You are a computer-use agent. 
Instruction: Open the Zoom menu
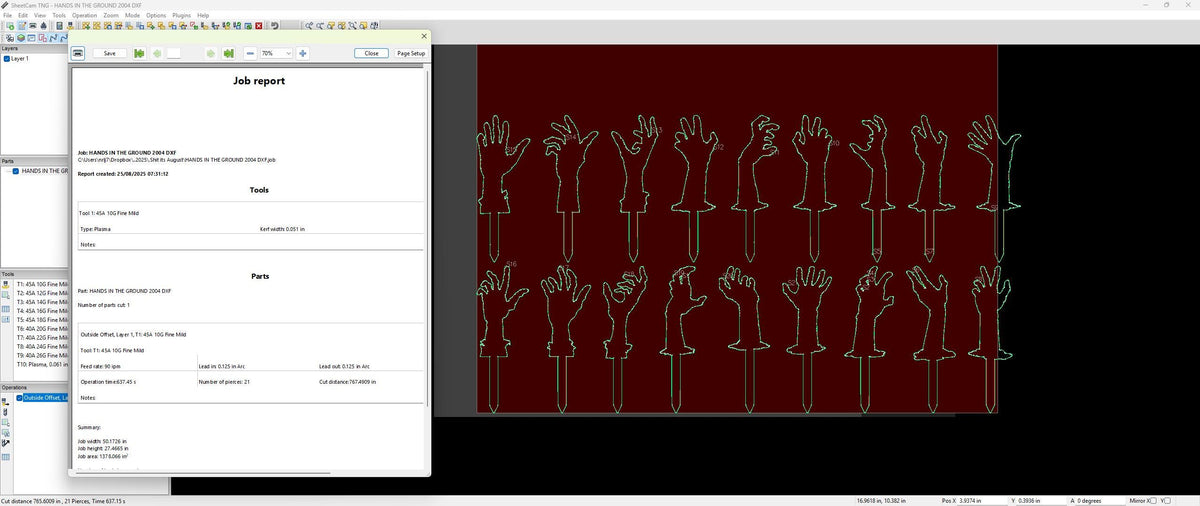(111, 16)
